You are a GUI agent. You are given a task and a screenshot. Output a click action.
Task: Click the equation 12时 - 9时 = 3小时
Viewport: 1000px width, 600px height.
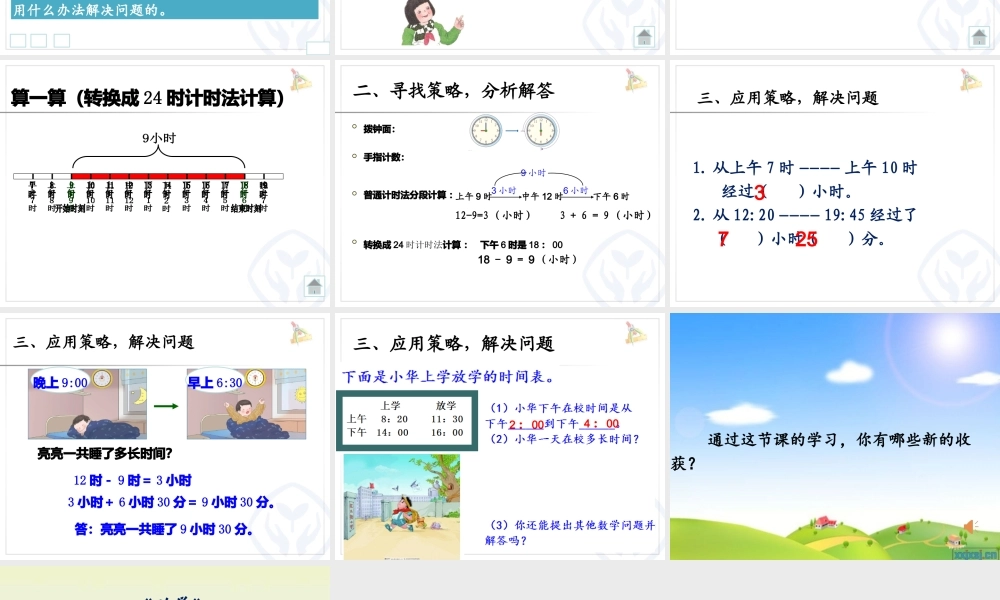click(132, 480)
